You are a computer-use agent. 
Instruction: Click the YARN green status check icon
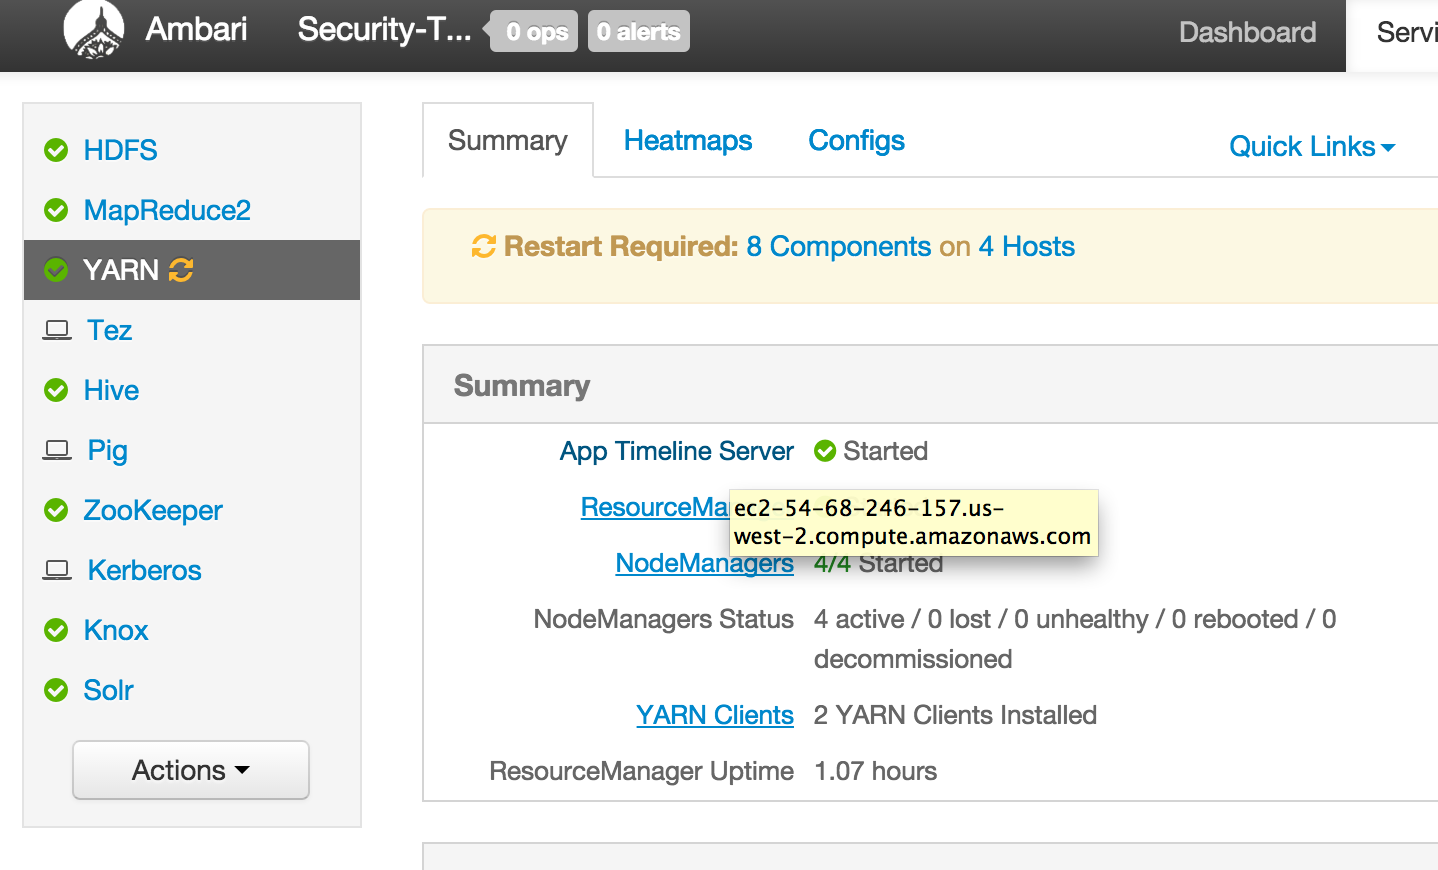point(56,270)
